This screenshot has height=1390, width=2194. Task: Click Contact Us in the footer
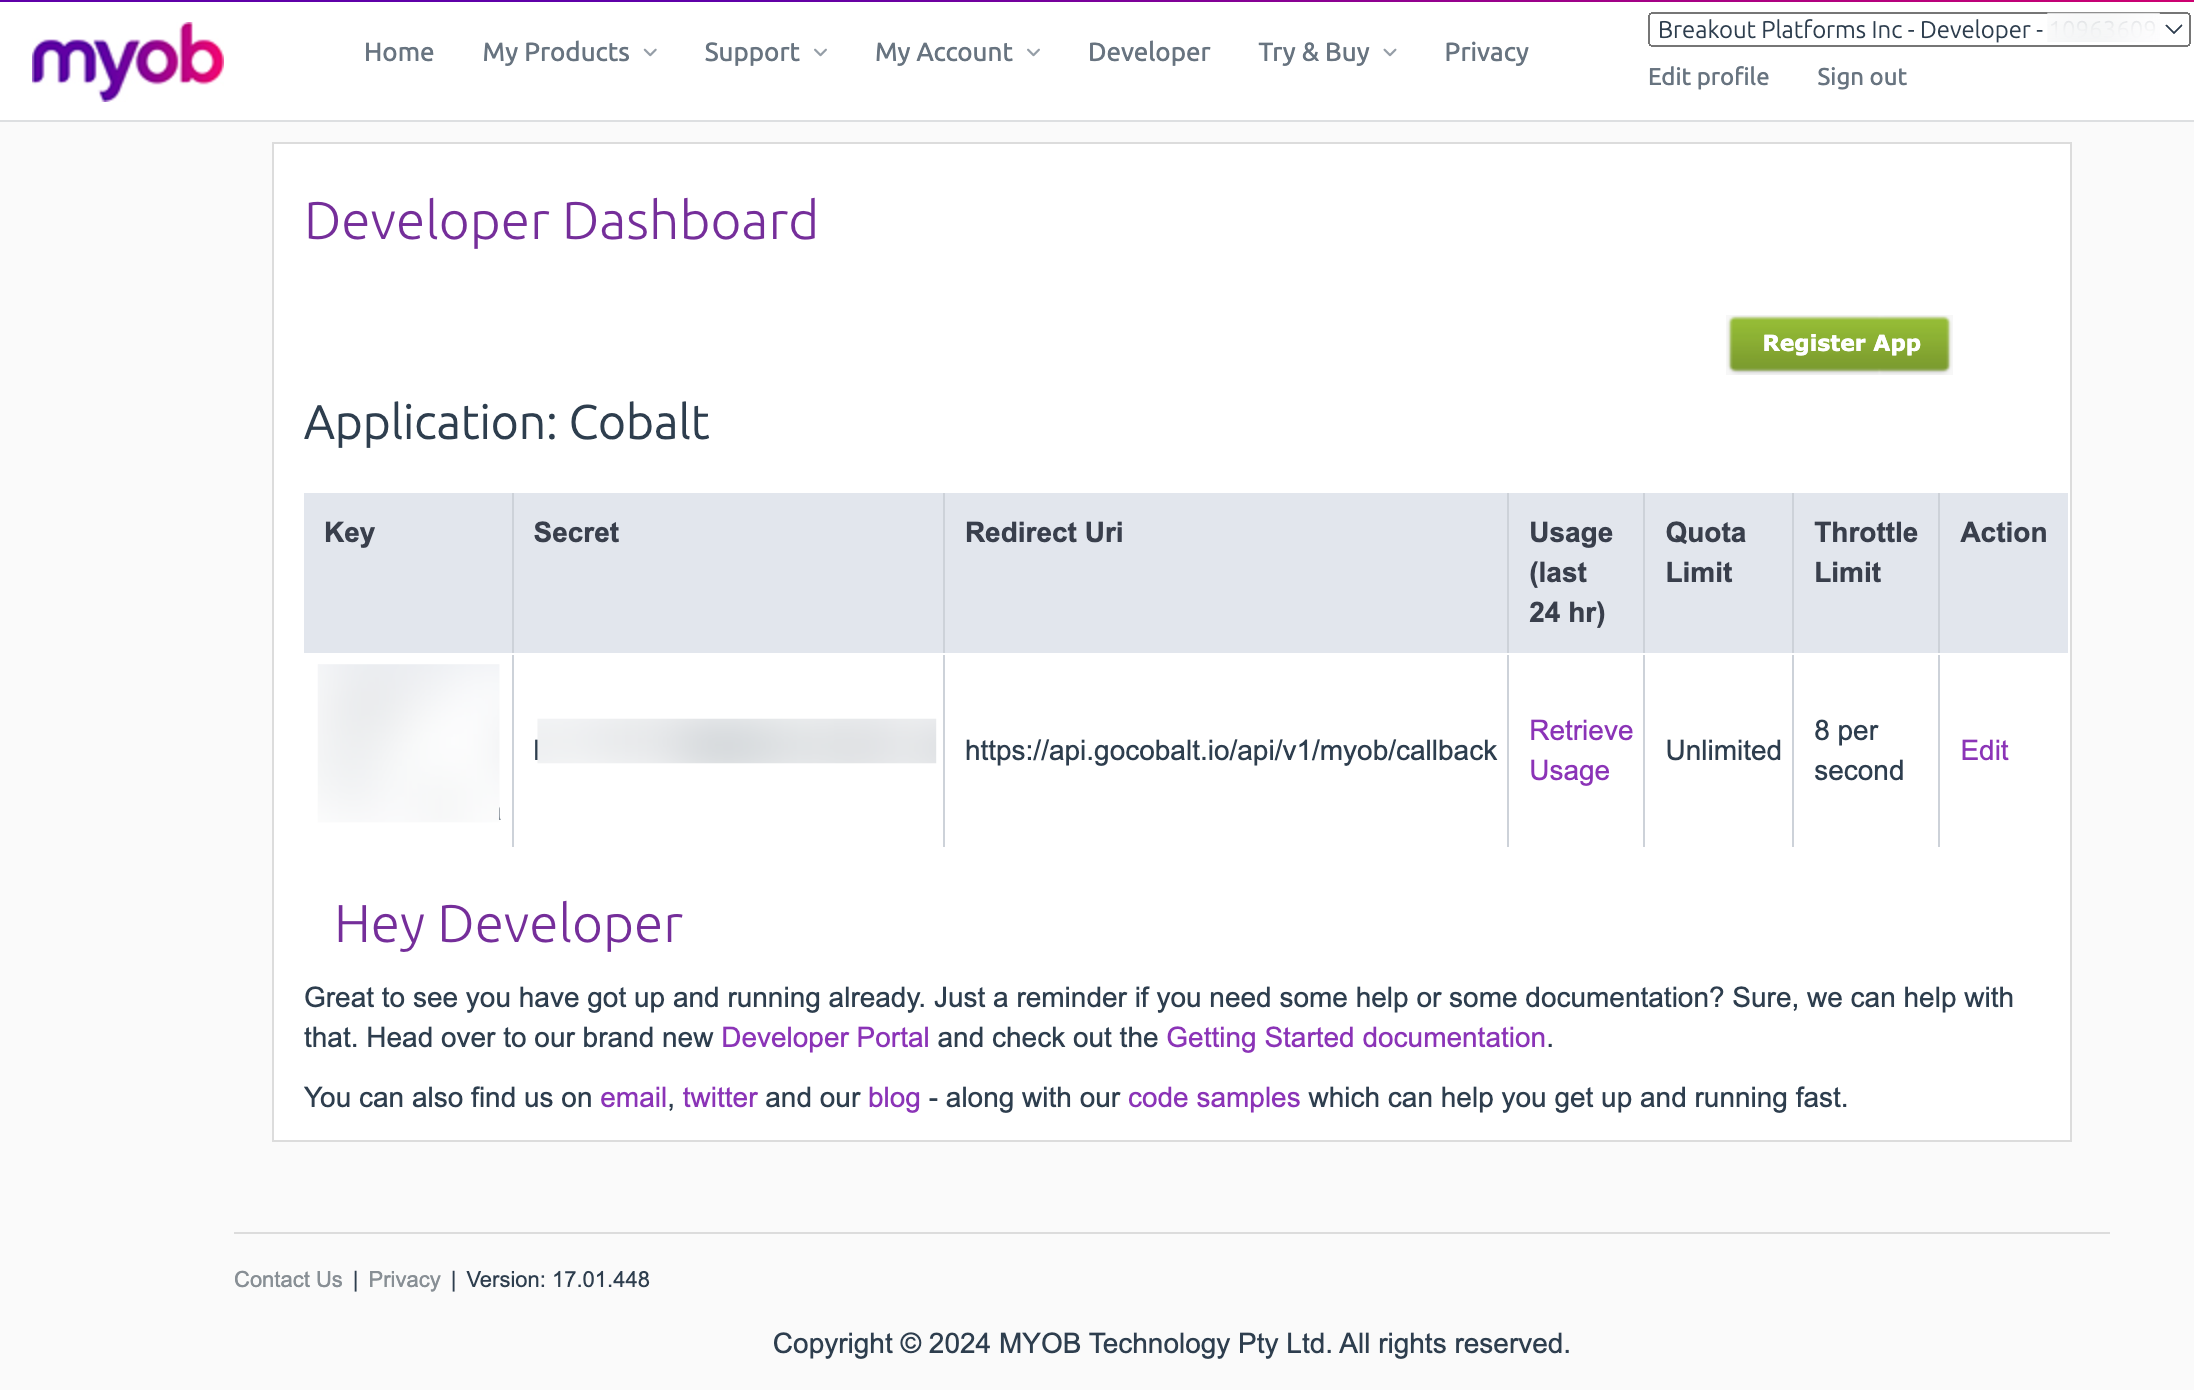click(x=288, y=1279)
